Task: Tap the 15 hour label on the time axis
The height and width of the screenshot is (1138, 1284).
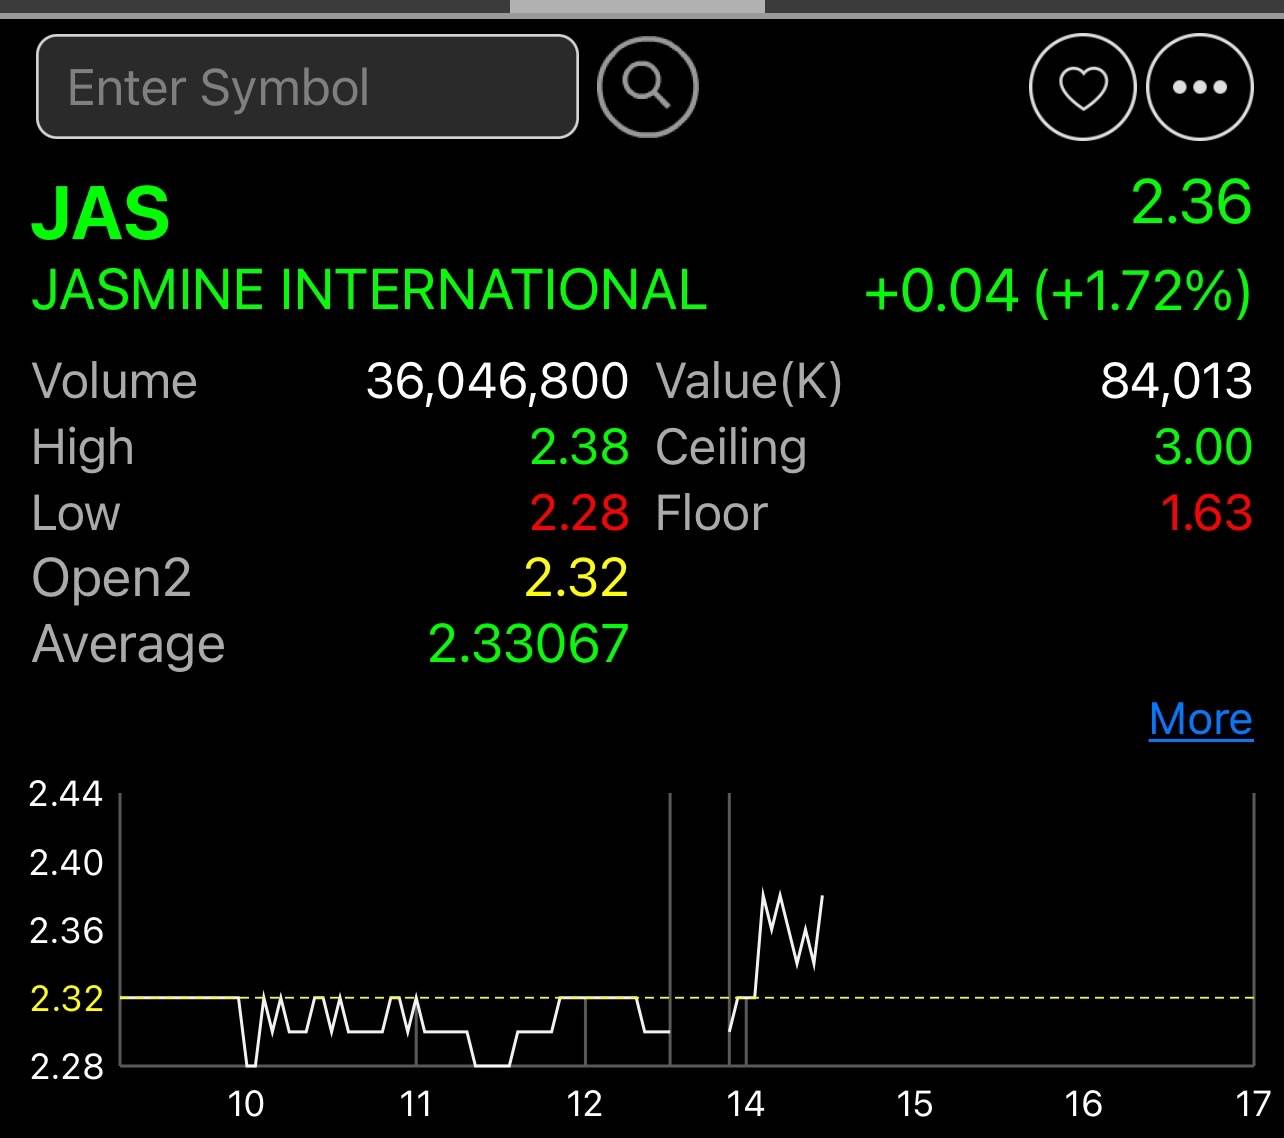Action: point(915,1104)
